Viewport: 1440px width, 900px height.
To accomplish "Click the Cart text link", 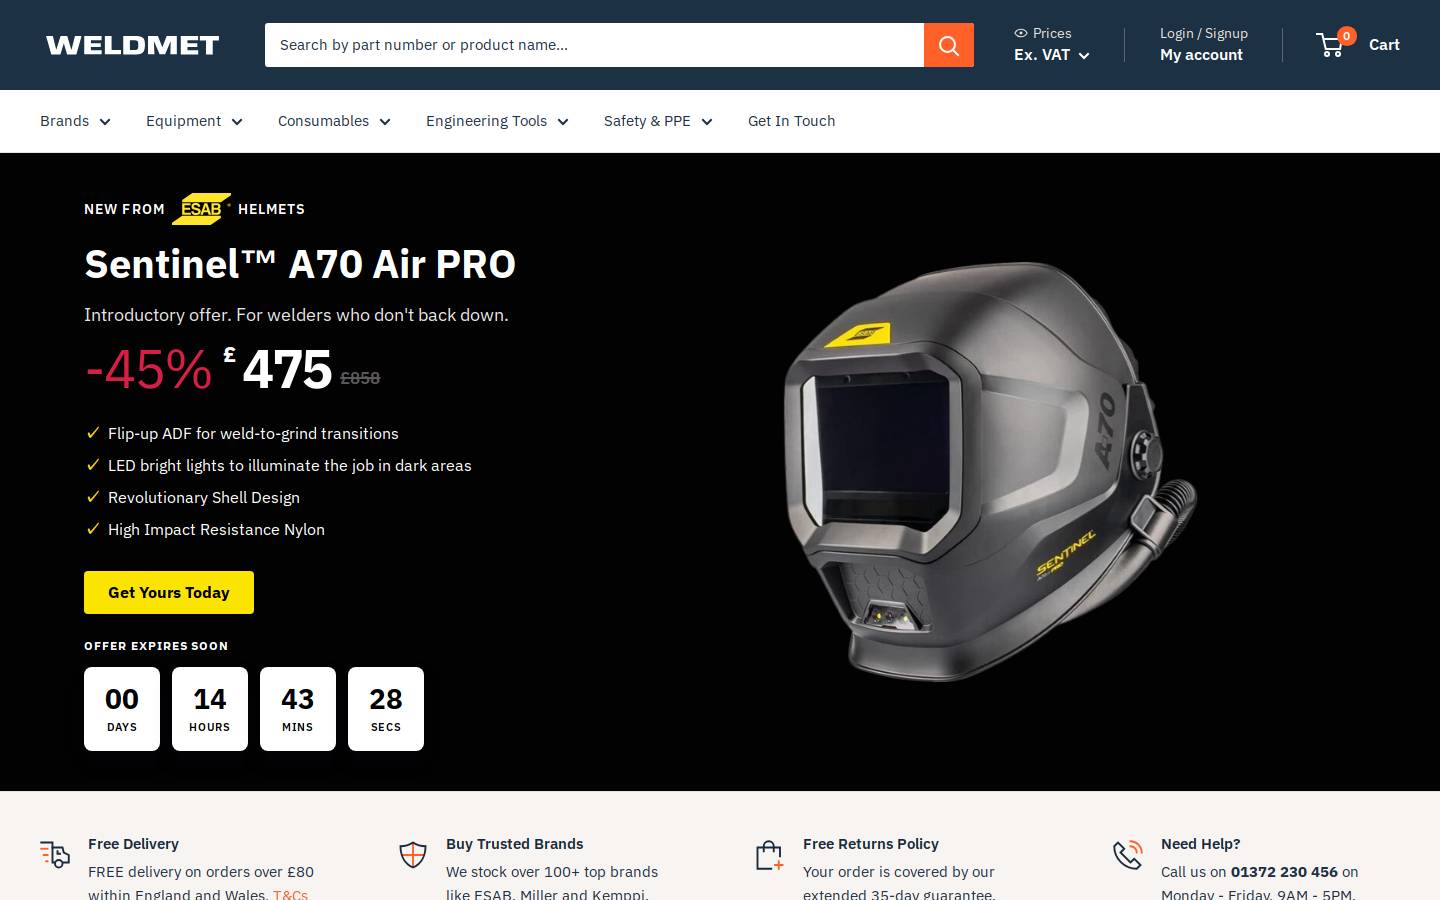I will pyautogui.click(x=1384, y=45).
